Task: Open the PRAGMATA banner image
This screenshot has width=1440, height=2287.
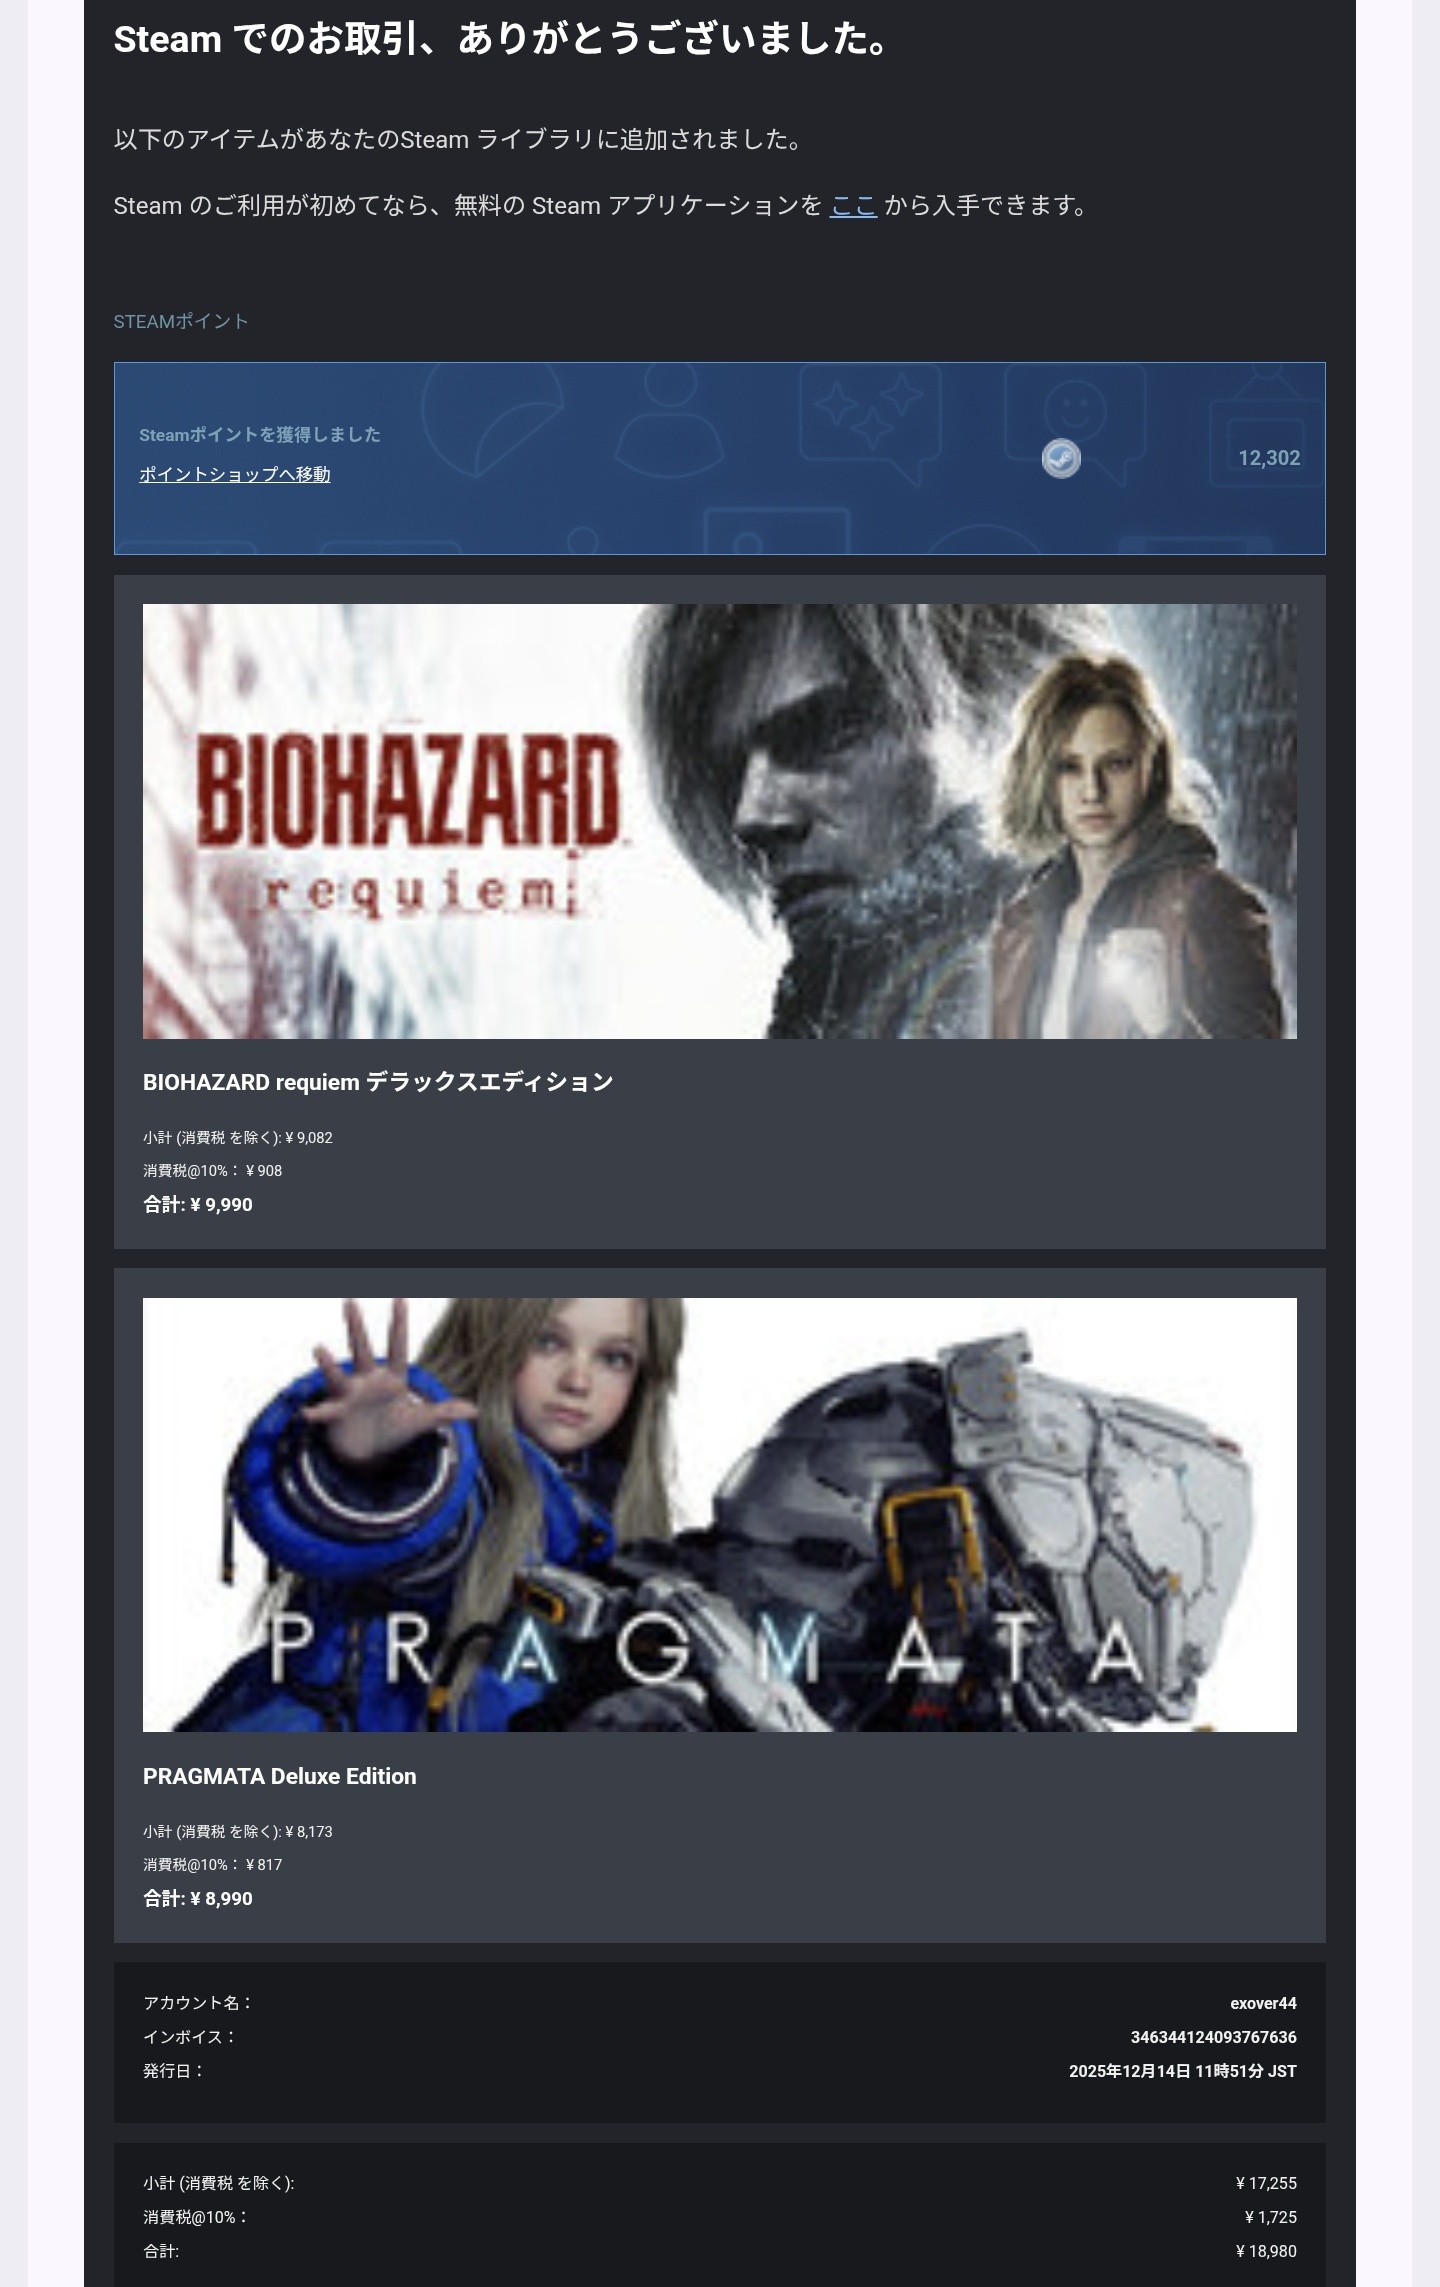Action: 720,1515
